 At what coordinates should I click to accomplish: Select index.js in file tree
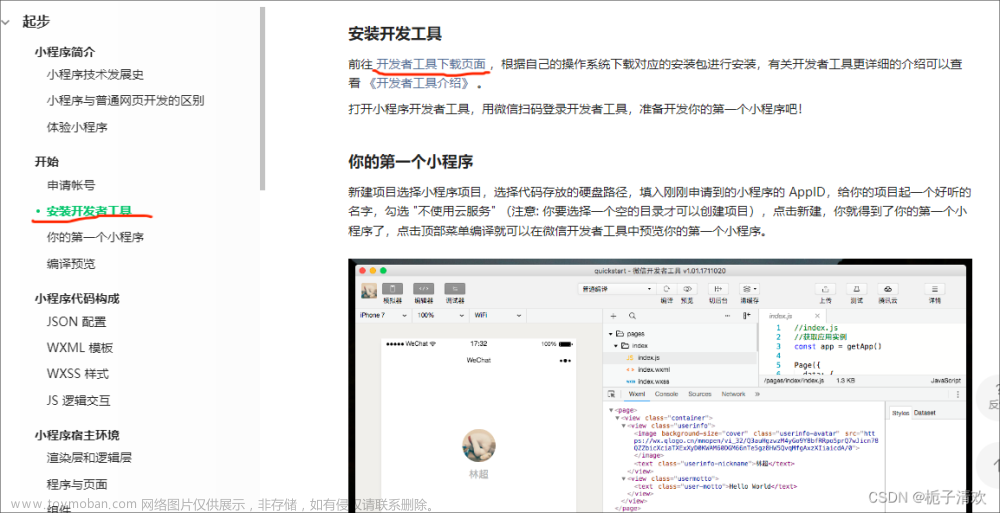click(x=649, y=357)
